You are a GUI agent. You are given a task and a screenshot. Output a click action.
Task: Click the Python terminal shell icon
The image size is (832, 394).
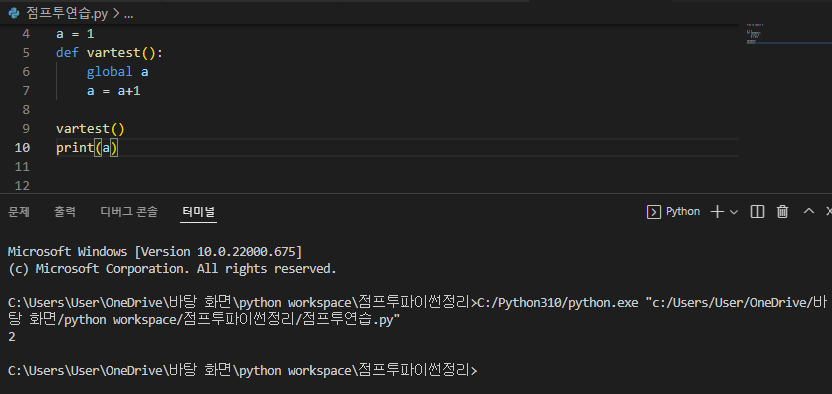(653, 212)
